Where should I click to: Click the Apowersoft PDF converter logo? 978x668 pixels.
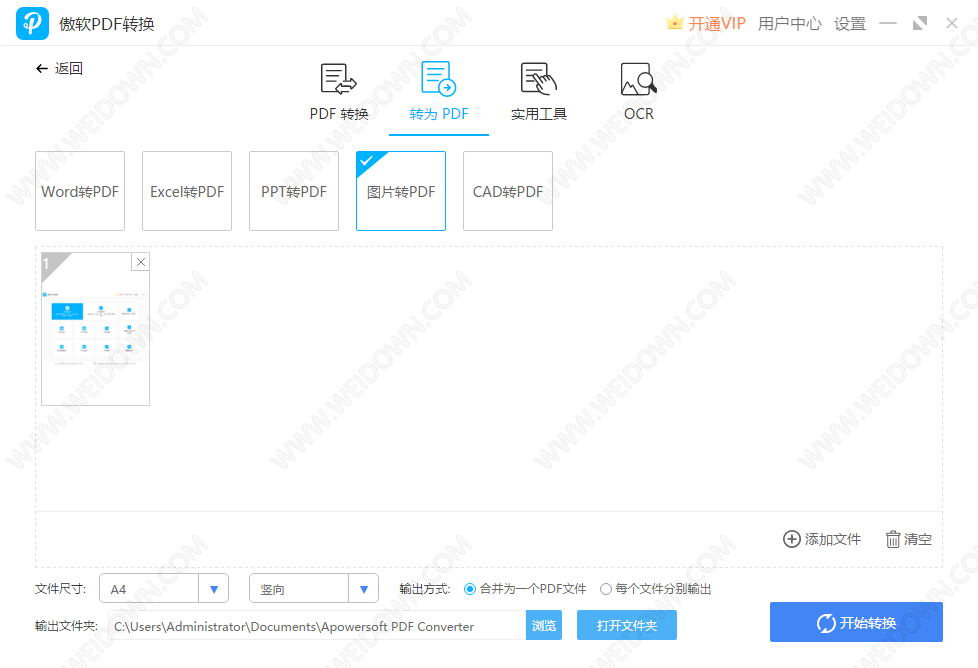[x=32, y=24]
